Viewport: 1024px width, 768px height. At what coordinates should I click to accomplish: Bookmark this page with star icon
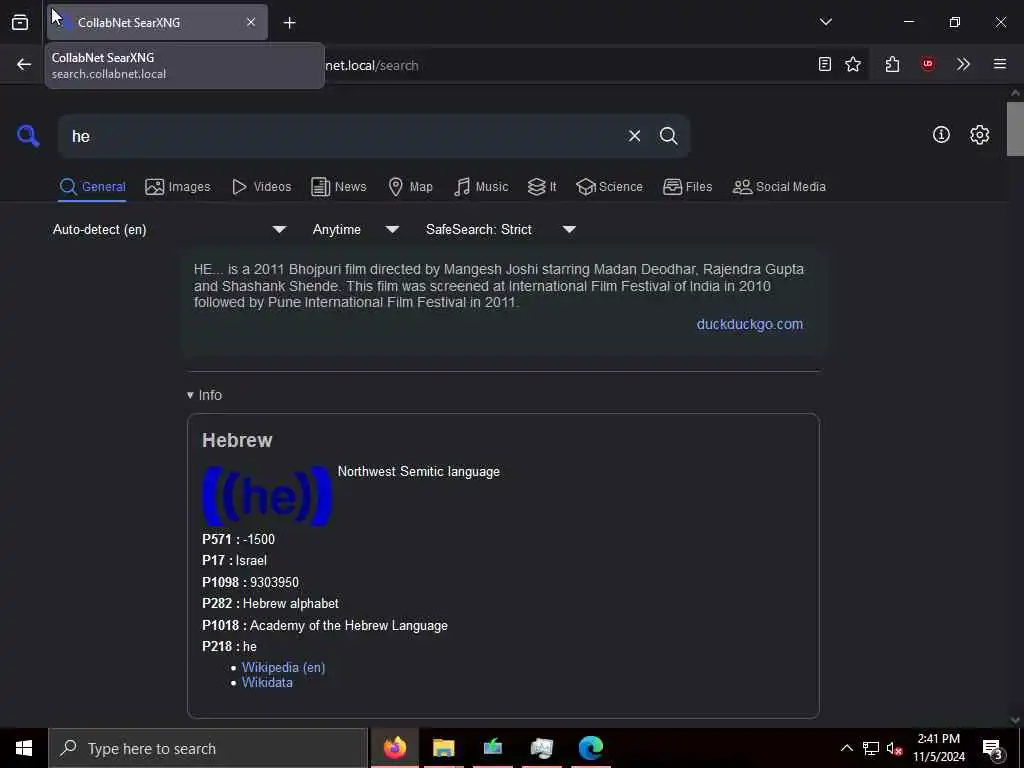[x=853, y=64]
